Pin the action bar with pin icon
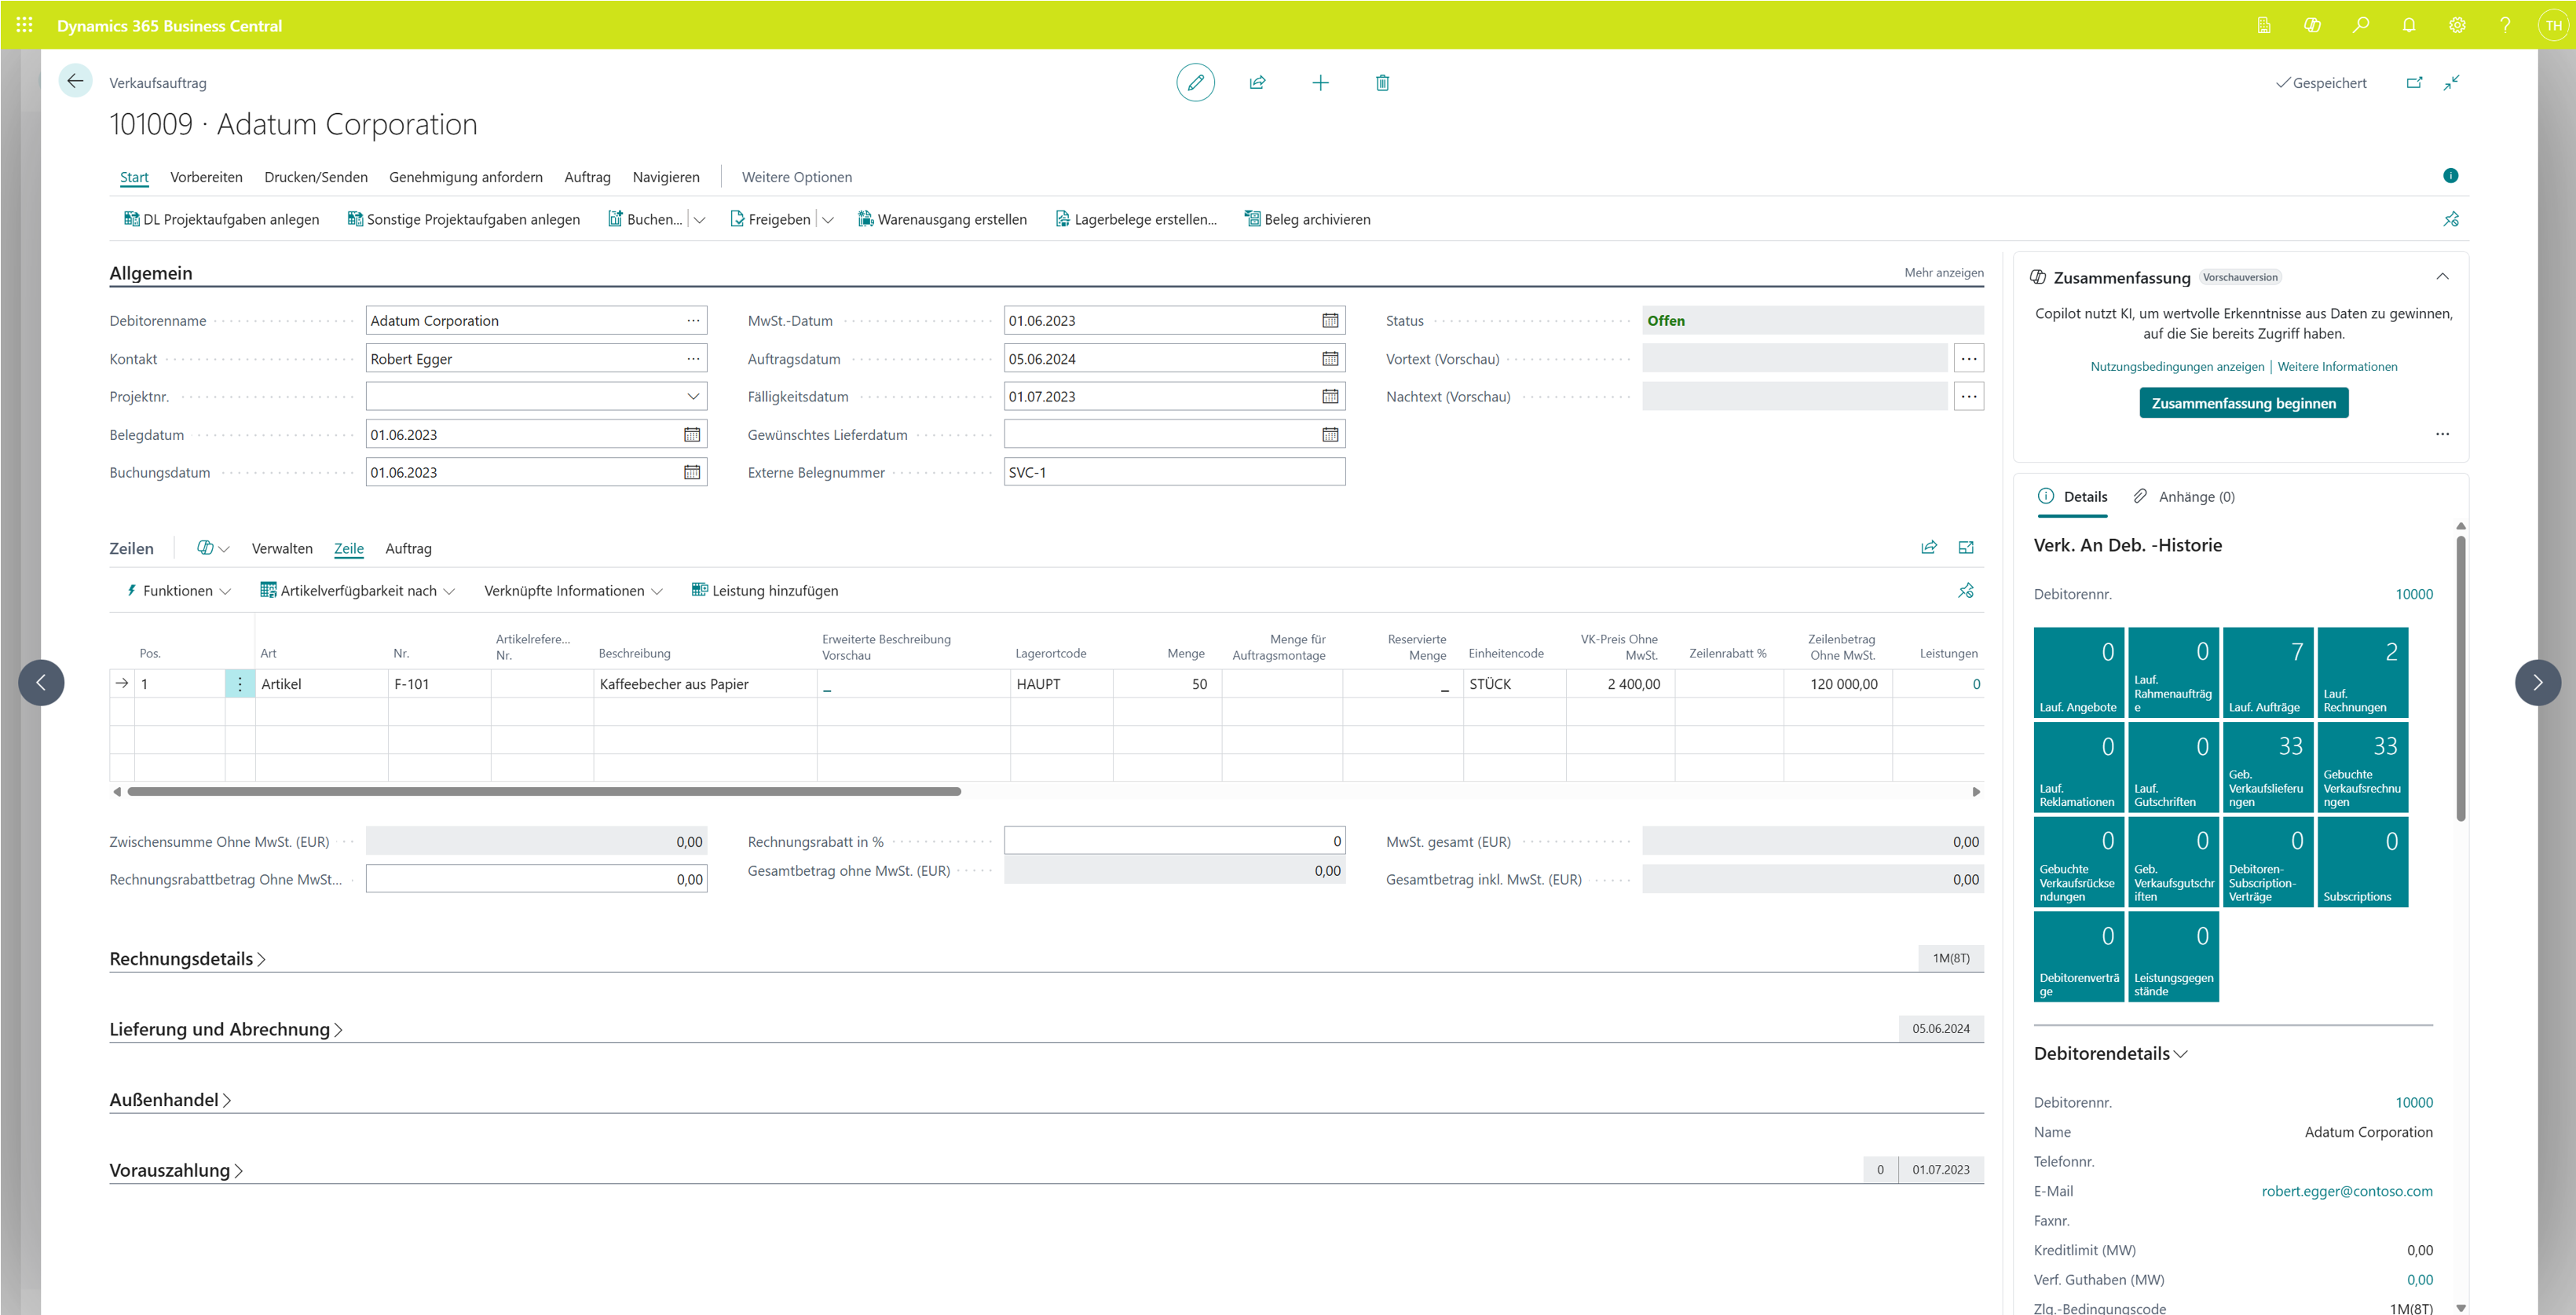This screenshot has width=2576, height=1315. coord(2451,219)
